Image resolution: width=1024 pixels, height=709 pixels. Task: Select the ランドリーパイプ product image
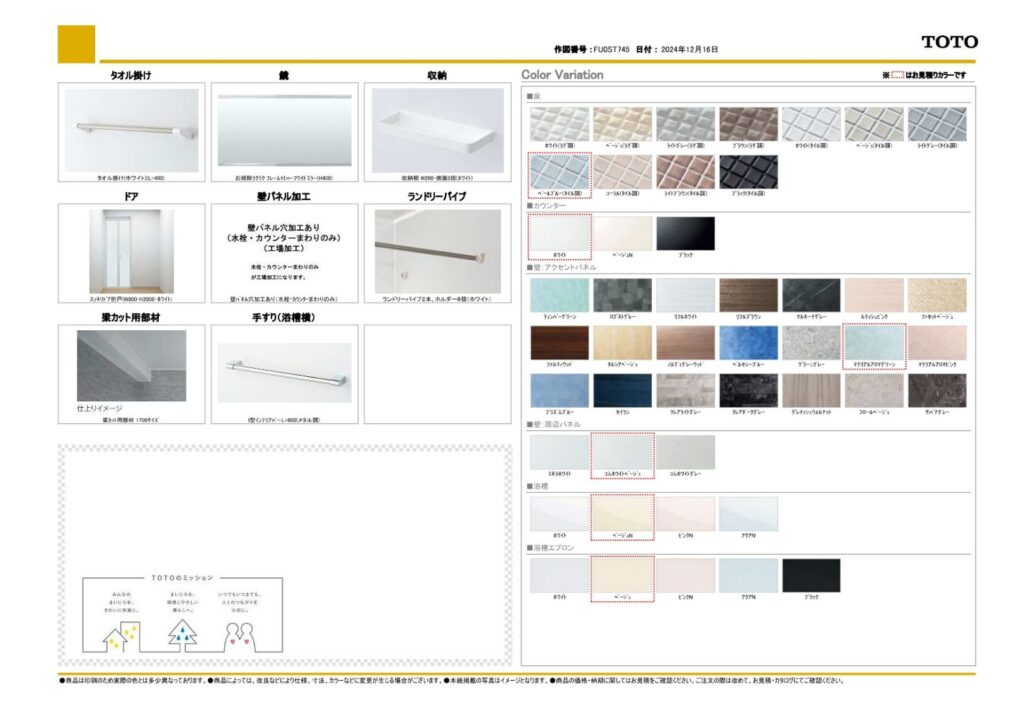coord(437,250)
